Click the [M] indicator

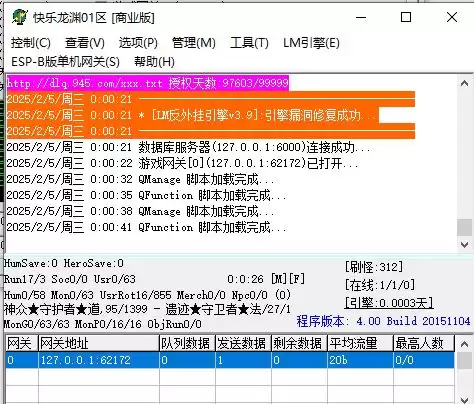pos(279,279)
